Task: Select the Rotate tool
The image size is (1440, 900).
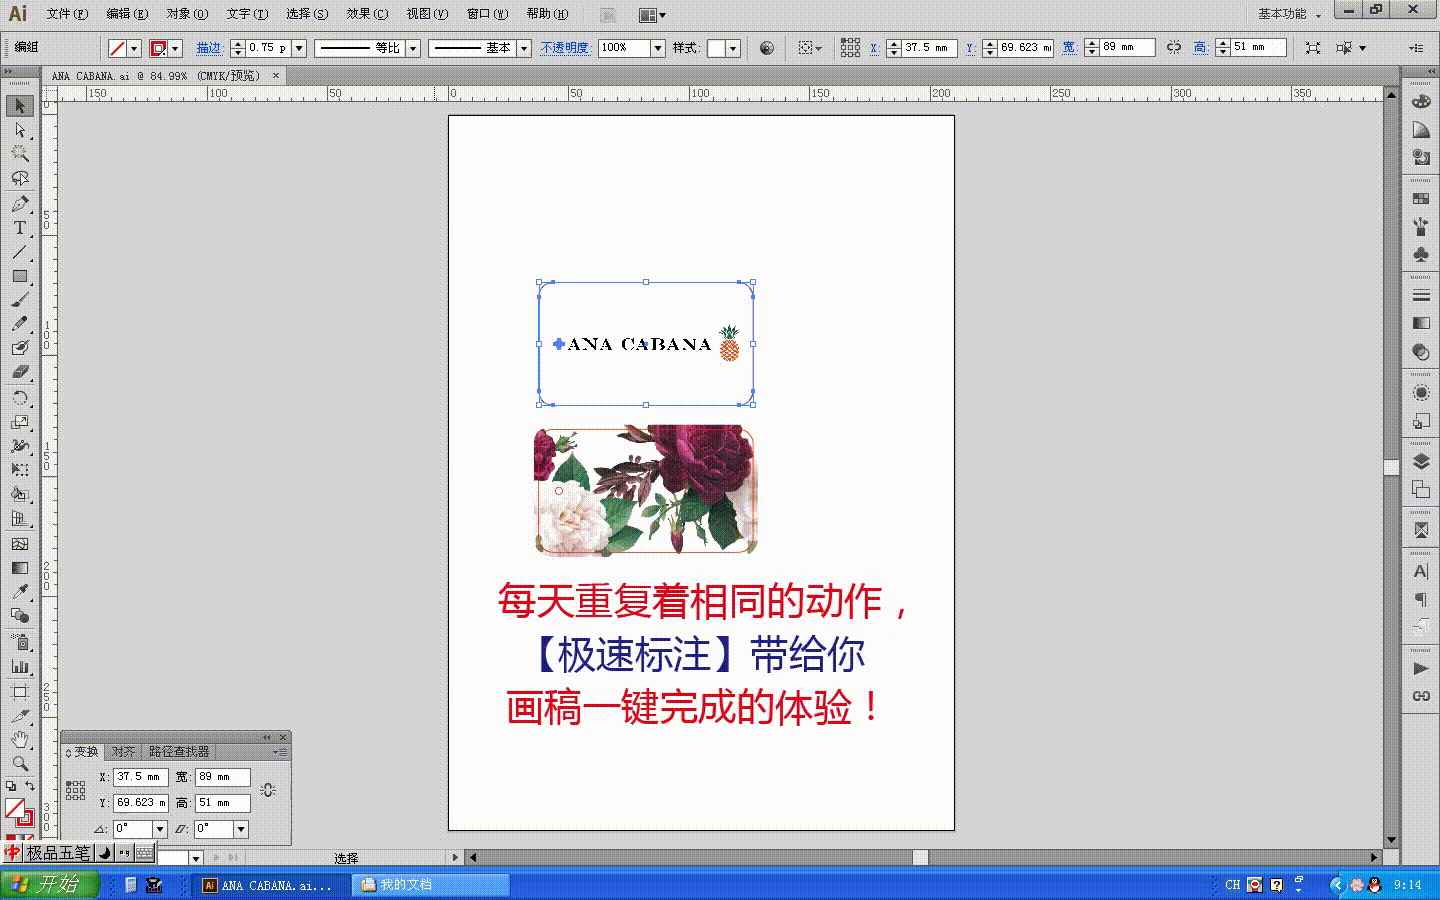Action: point(20,398)
